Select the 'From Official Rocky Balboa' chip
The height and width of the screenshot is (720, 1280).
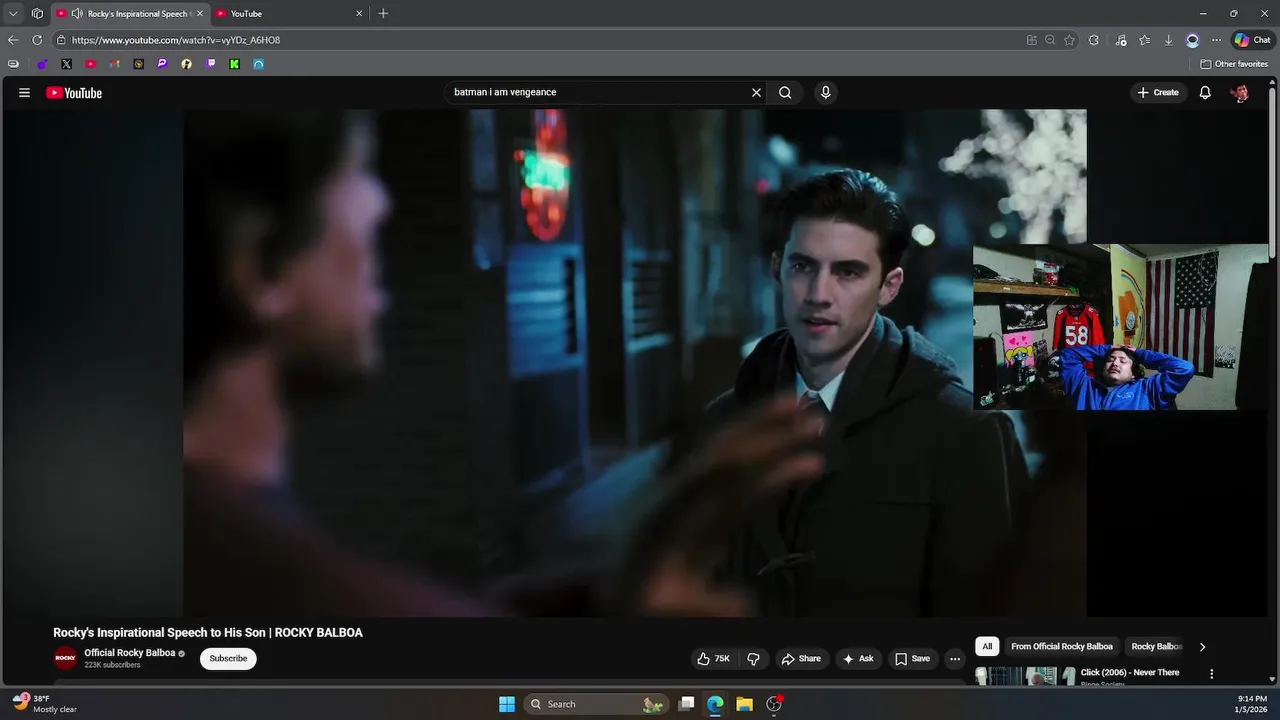(x=1062, y=646)
